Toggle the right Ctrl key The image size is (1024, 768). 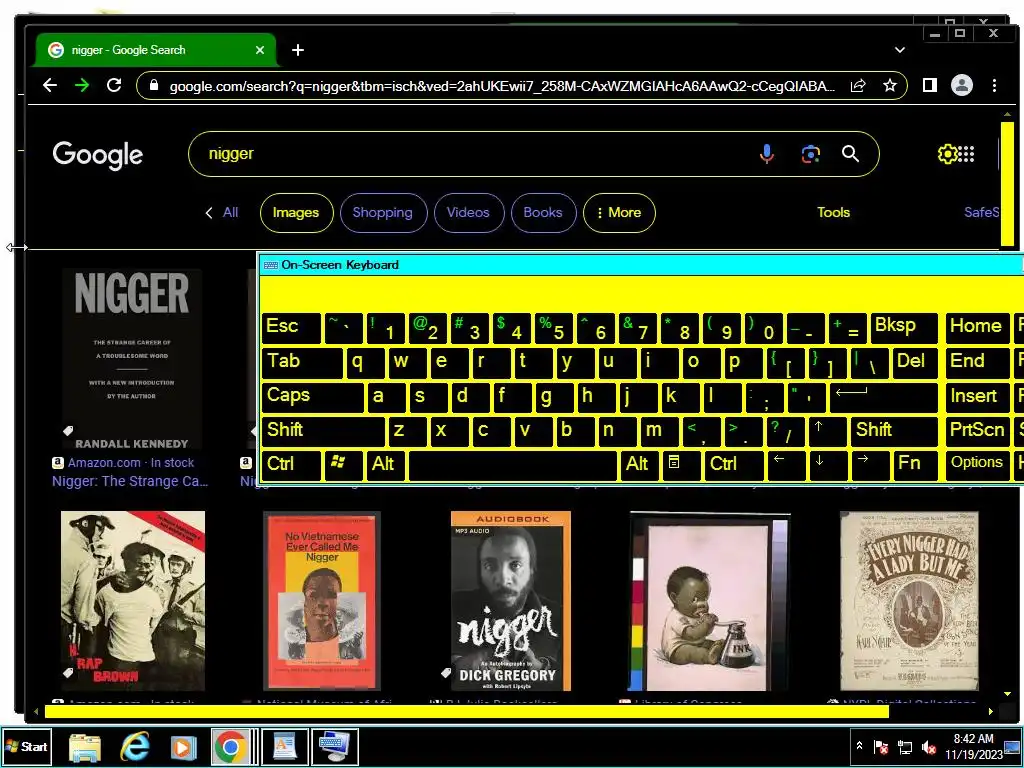735,464
